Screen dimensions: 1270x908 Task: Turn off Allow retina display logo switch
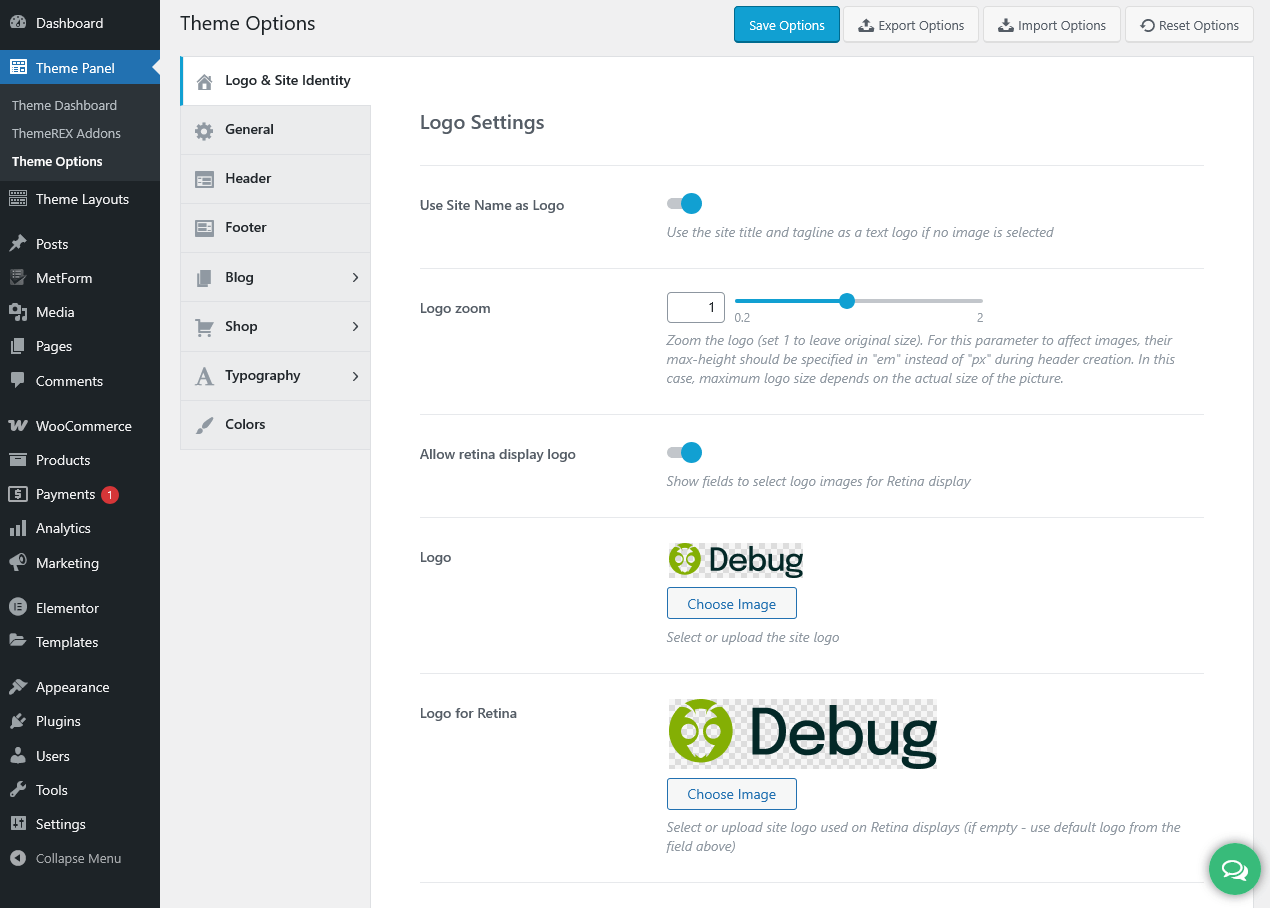[685, 453]
